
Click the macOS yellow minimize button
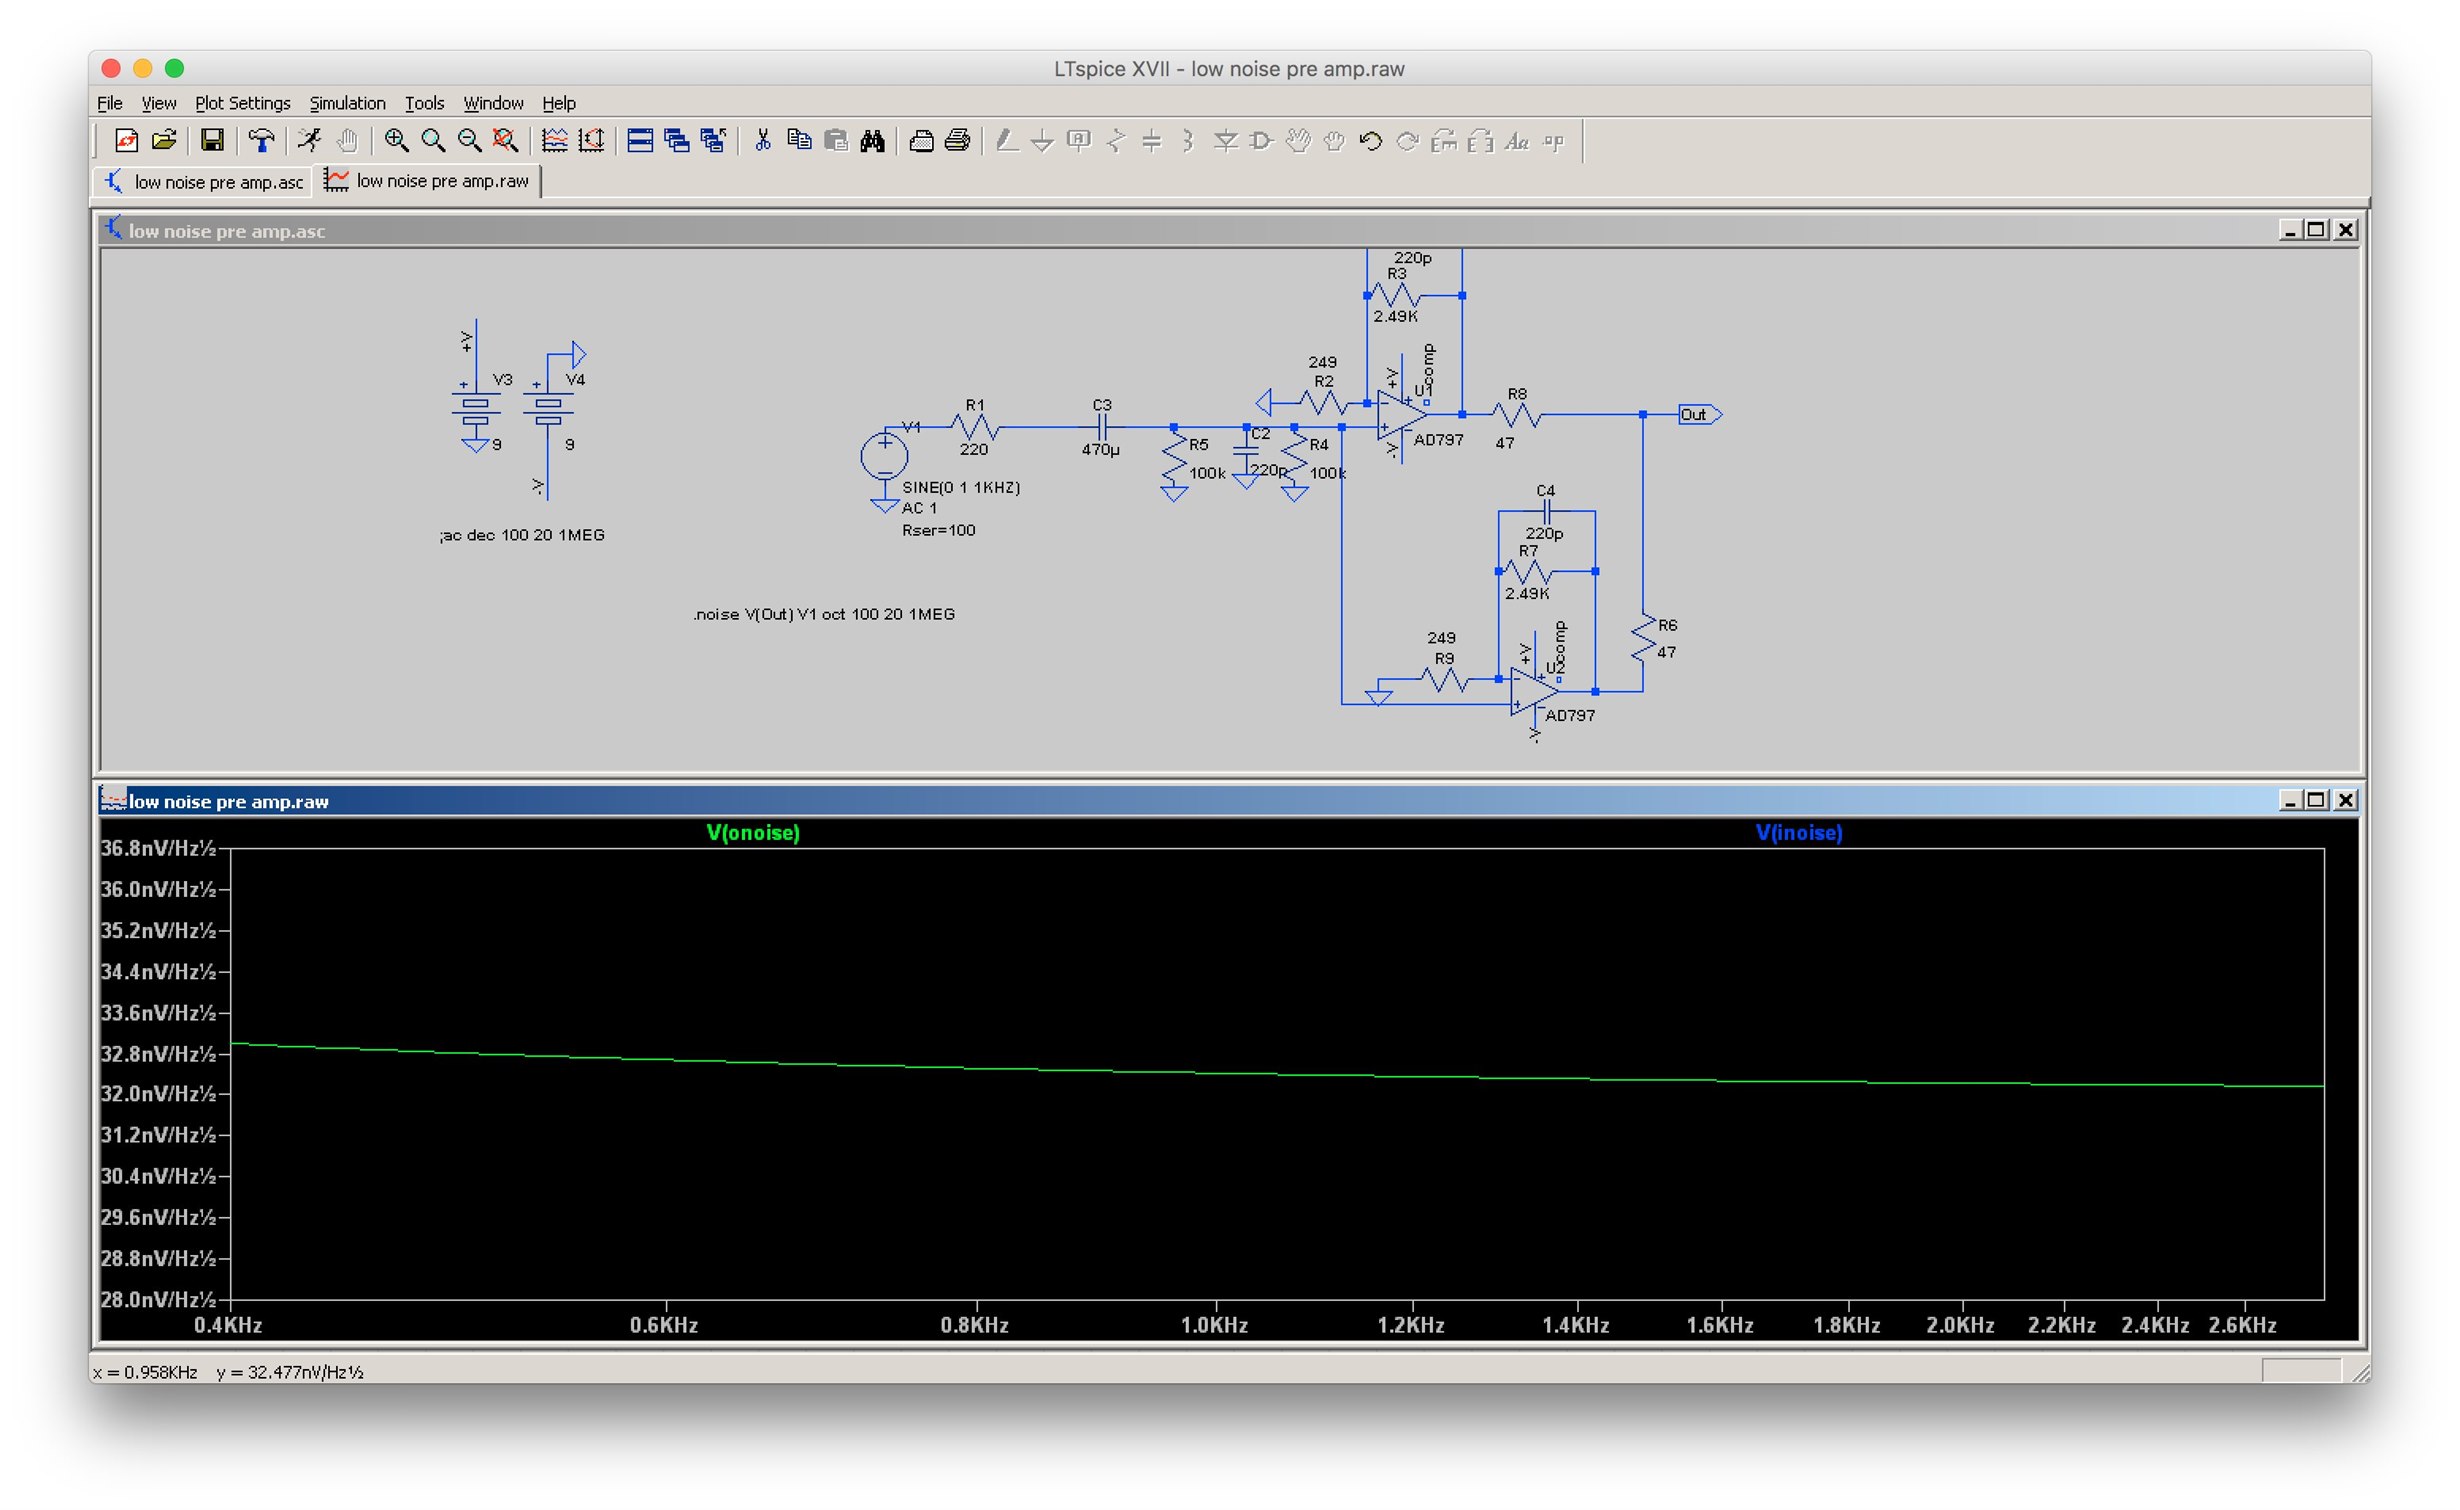click(x=142, y=68)
